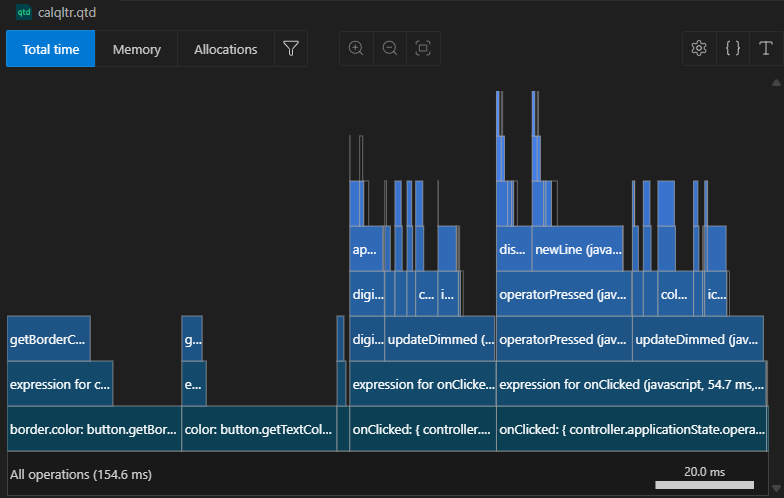
Task: Select the getBorderC... flame block
Action: (x=48, y=339)
